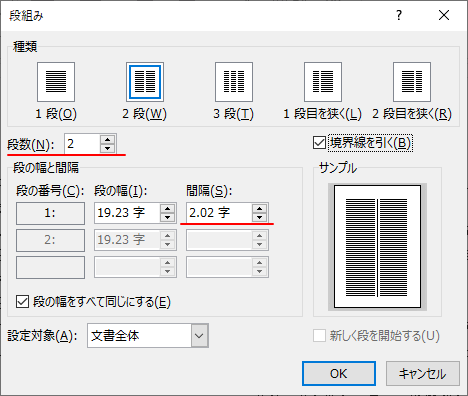The width and height of the screenshot is (468, 396).
Task: Click the 2.02 字 spacing field
Action: point(219,213)
